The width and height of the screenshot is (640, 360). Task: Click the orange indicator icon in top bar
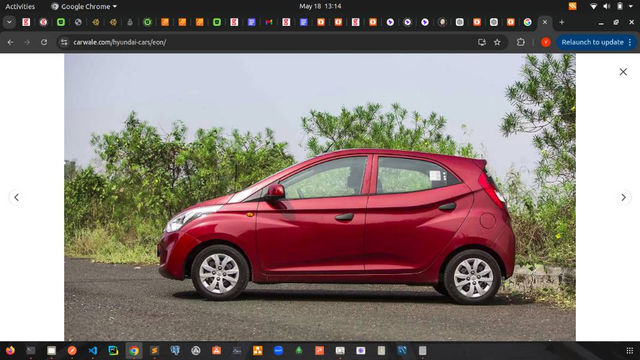click(x=572, y=6)
